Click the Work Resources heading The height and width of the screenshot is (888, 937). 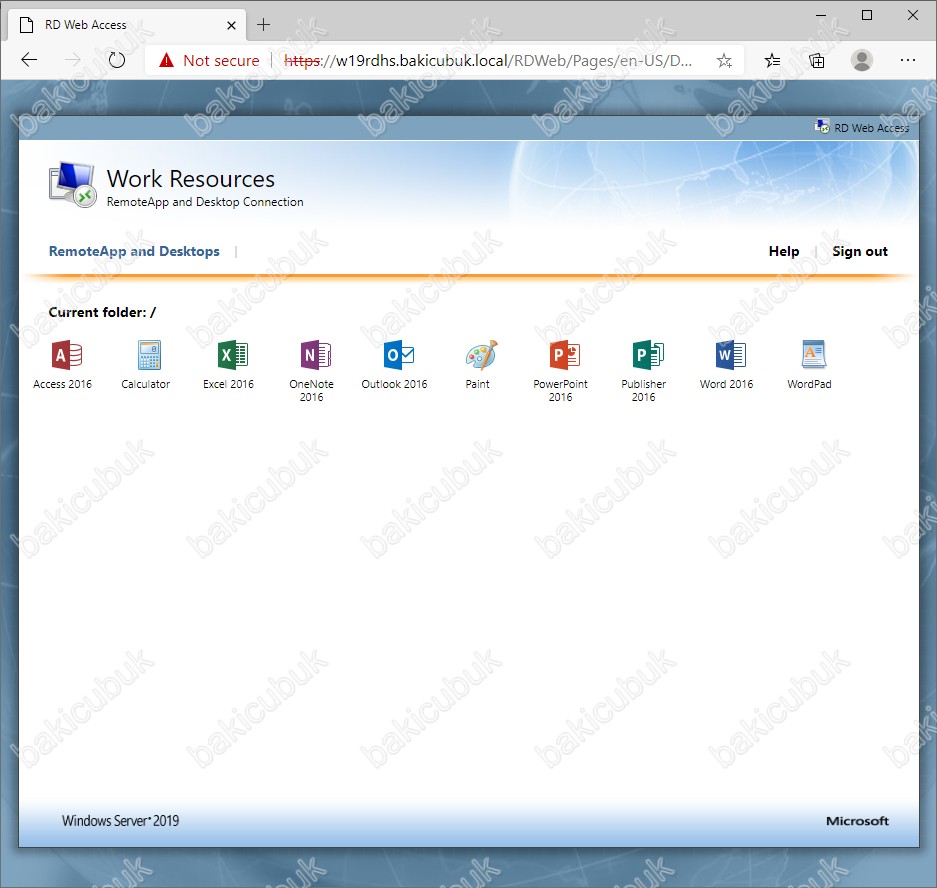tap(191, 179)
